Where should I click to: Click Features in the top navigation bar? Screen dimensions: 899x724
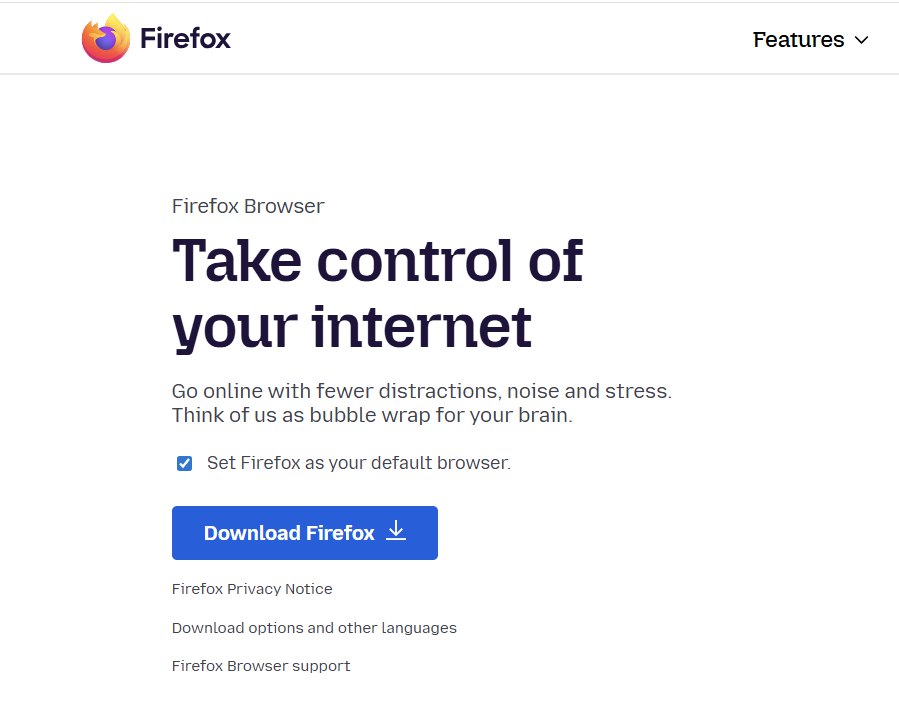(x=799, y=40)
